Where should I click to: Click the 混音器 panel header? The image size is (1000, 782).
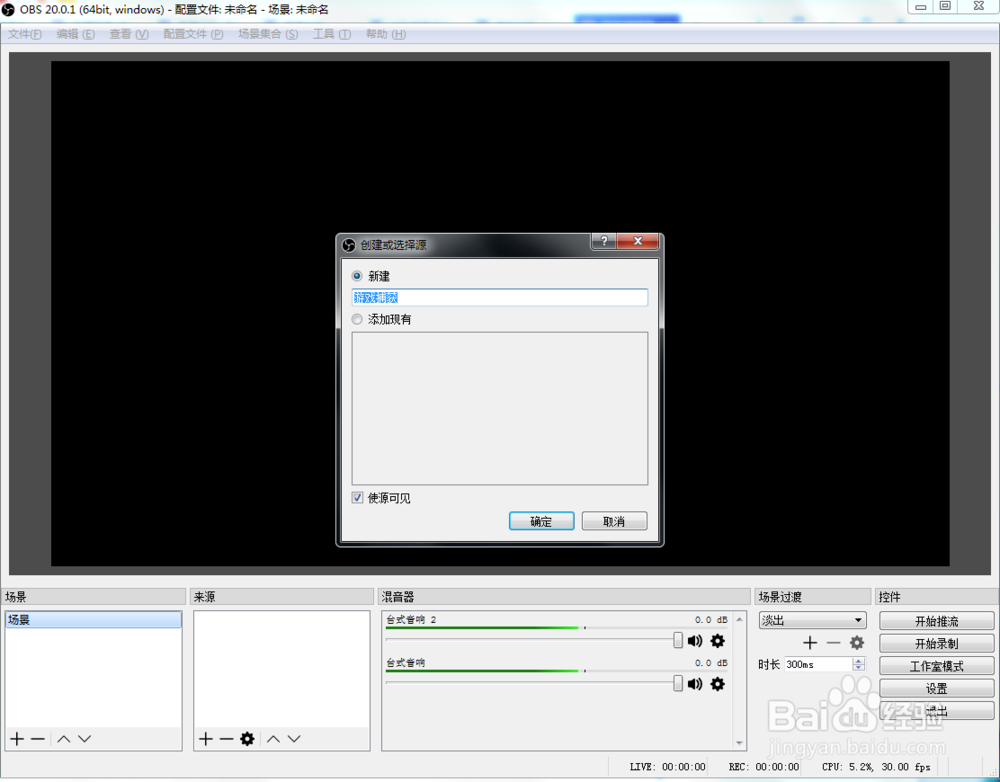click(x=564, y=596)
